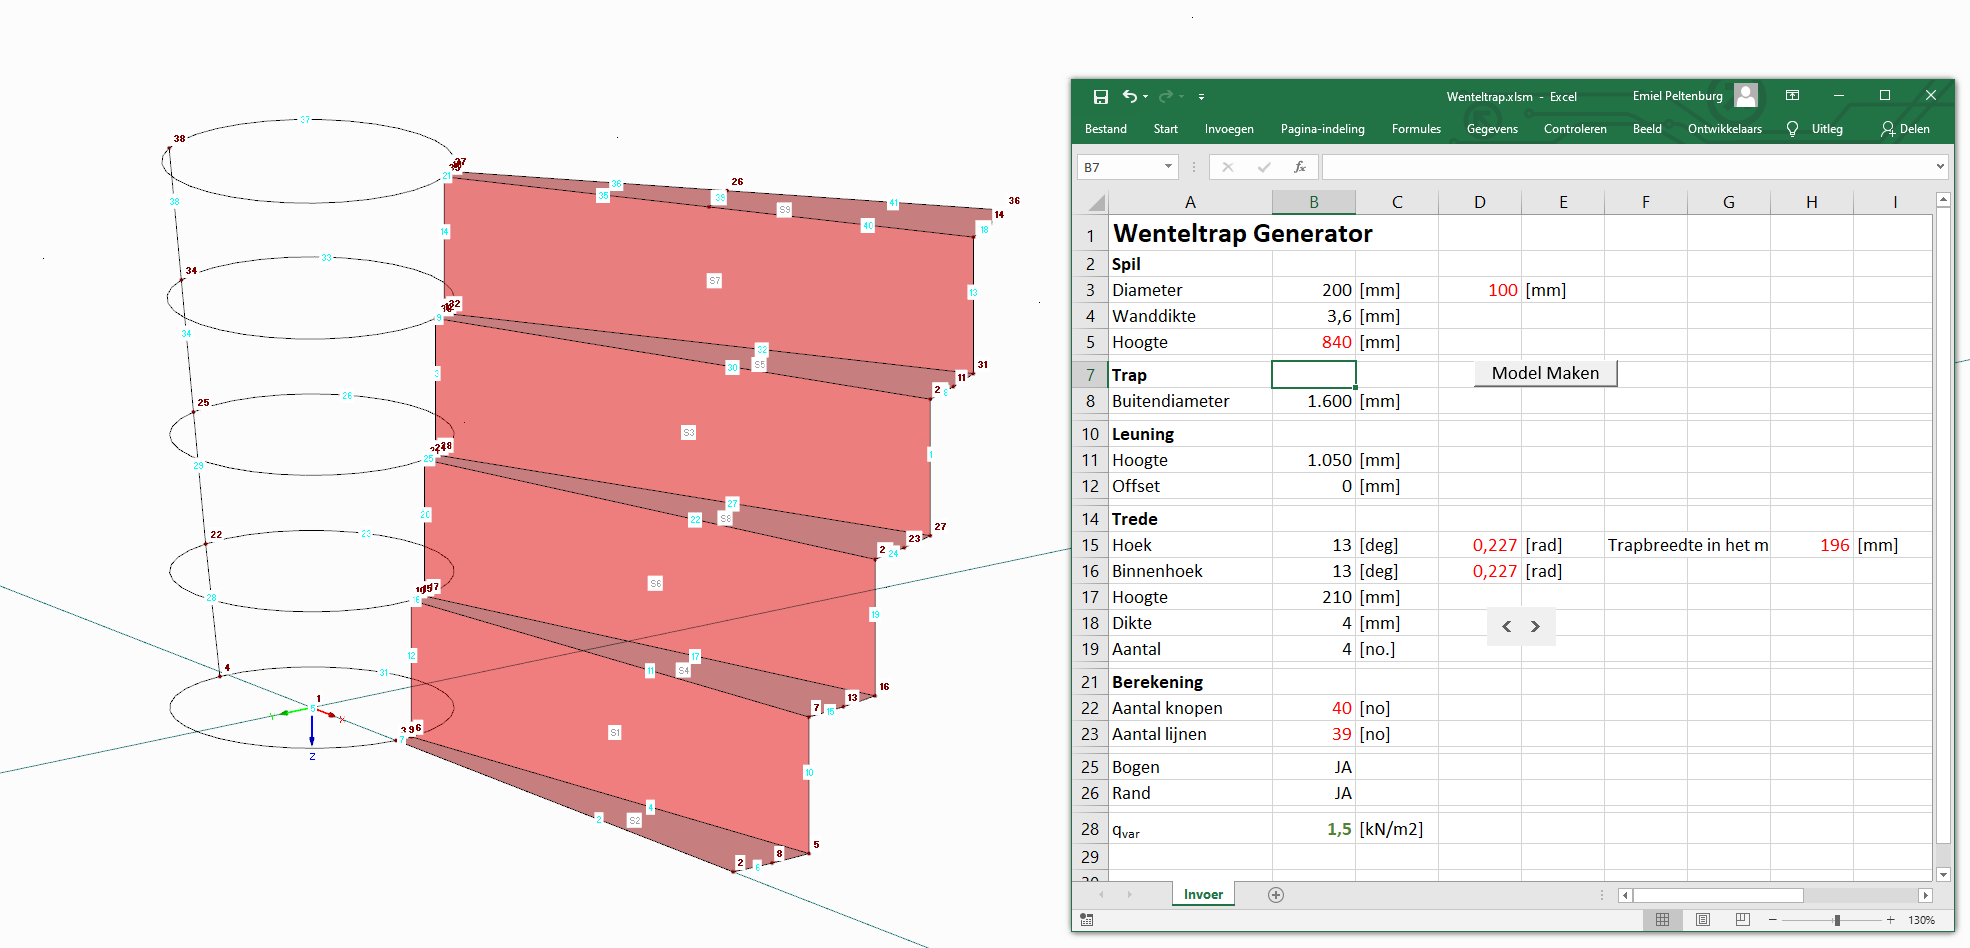Viewport: 1970px width, 948px height.
Task: Click the Enter checkmark beside the formula bar
Action: click(x=1264, y=167)
